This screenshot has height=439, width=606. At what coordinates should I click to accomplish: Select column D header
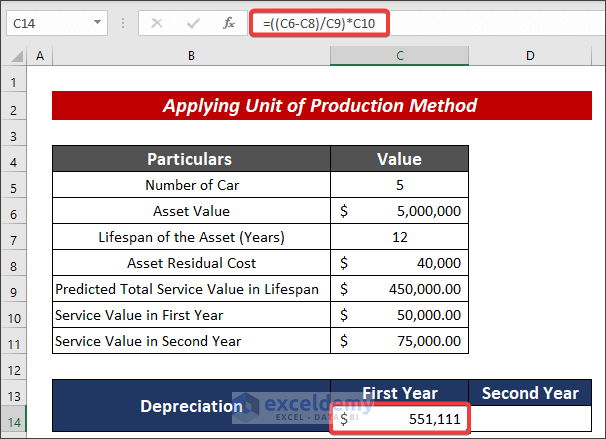point(530,56)
